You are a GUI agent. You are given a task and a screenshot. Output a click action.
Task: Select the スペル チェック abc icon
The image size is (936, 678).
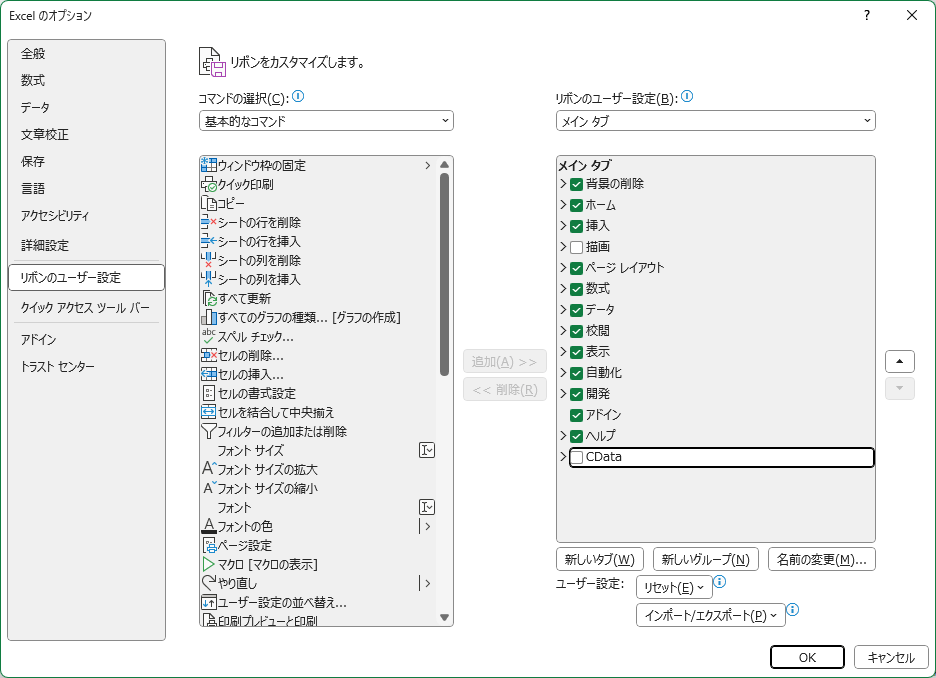tap(208, 336)
